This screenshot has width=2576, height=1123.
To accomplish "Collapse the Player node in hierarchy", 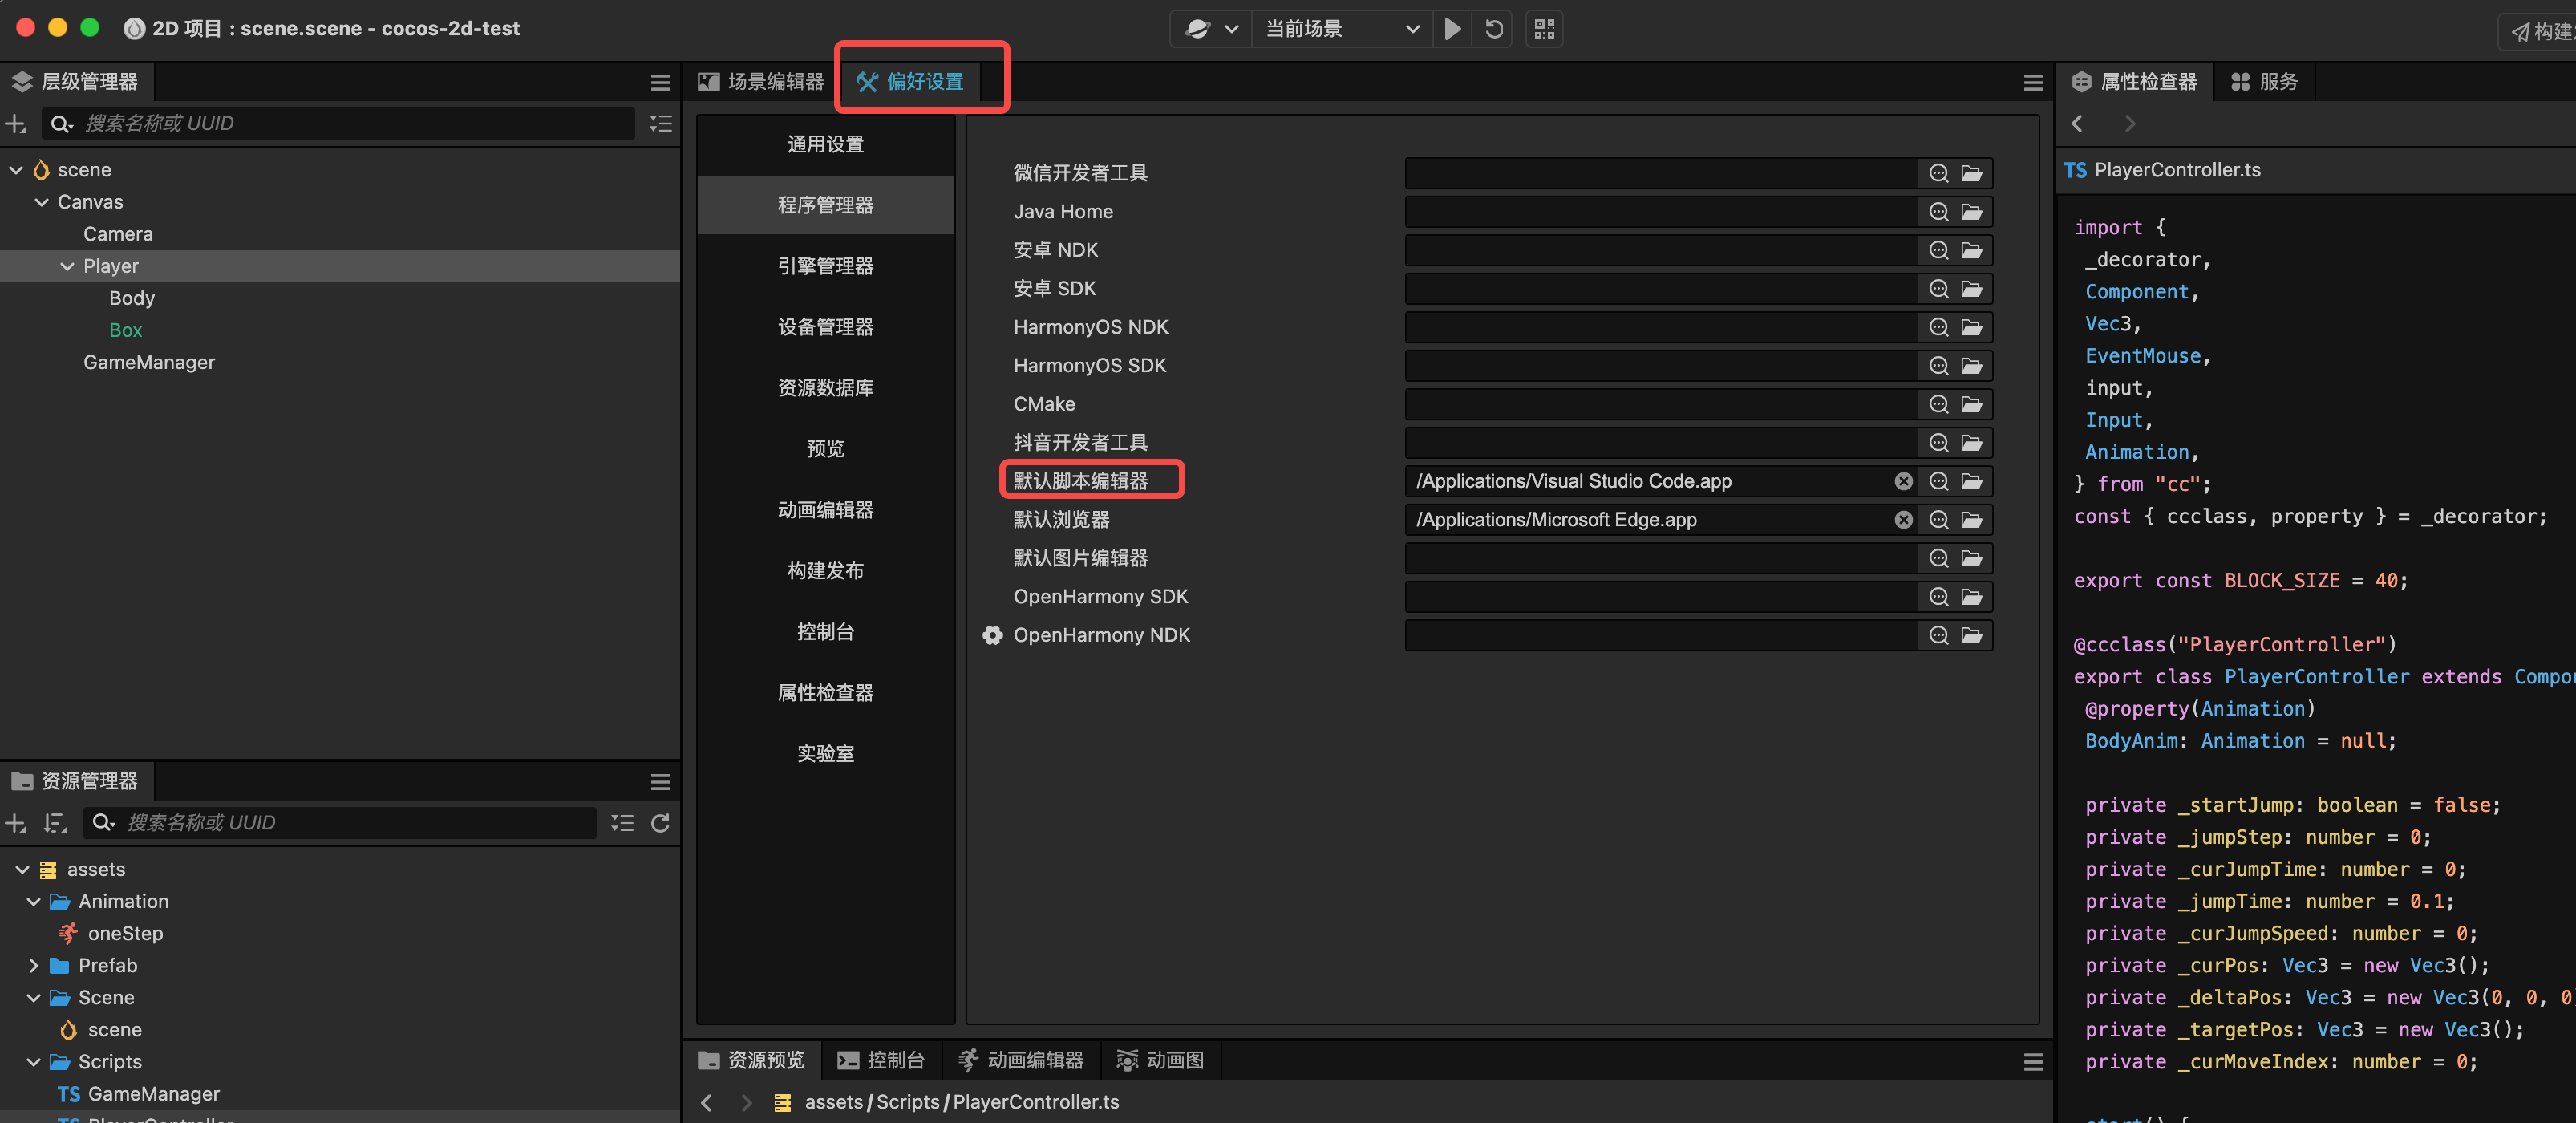I will [67, 267].
